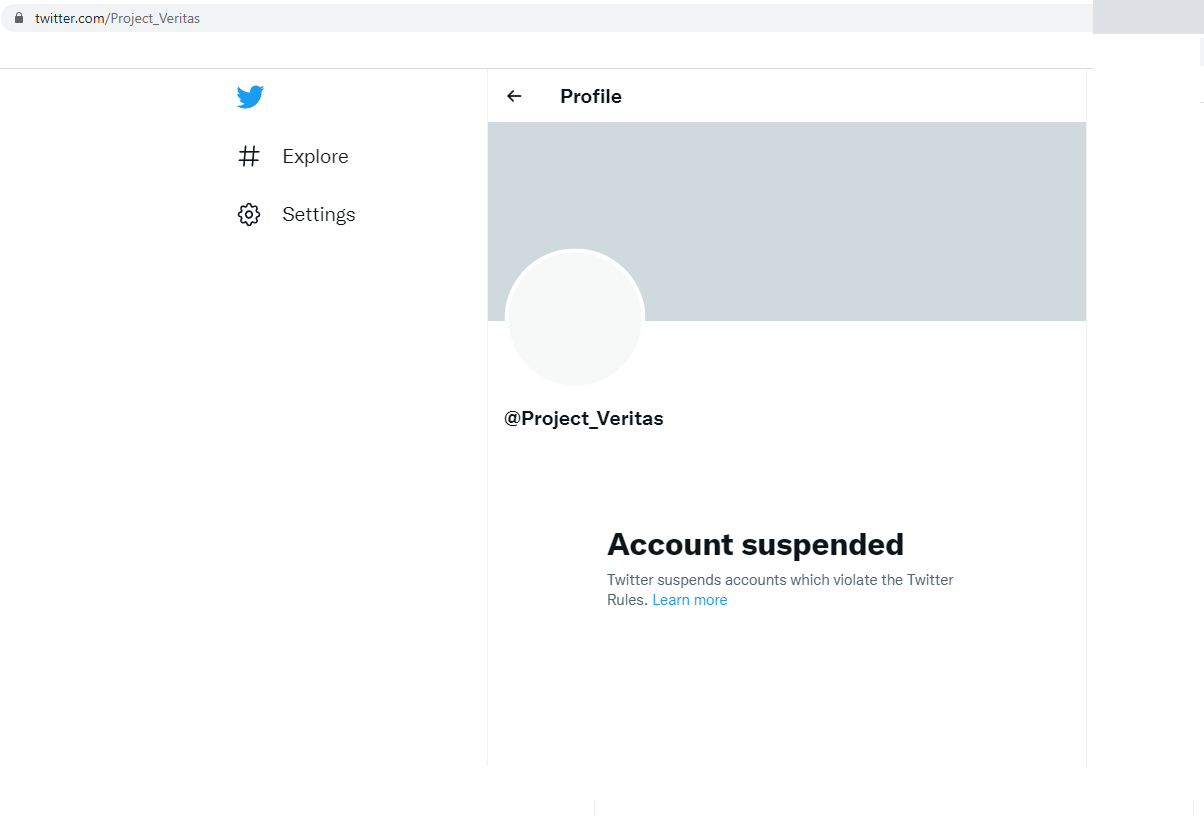Follow the Learn more link

pos(689,600)
